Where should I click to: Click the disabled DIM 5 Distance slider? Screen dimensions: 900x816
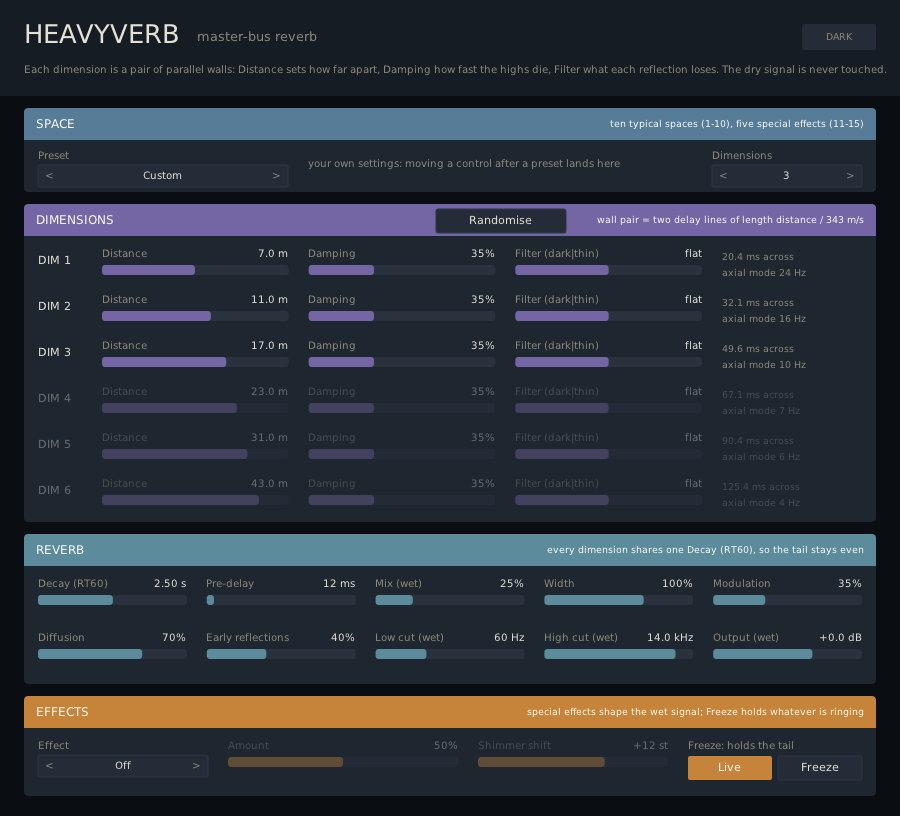pyautogui.click(x=195, y=454)
